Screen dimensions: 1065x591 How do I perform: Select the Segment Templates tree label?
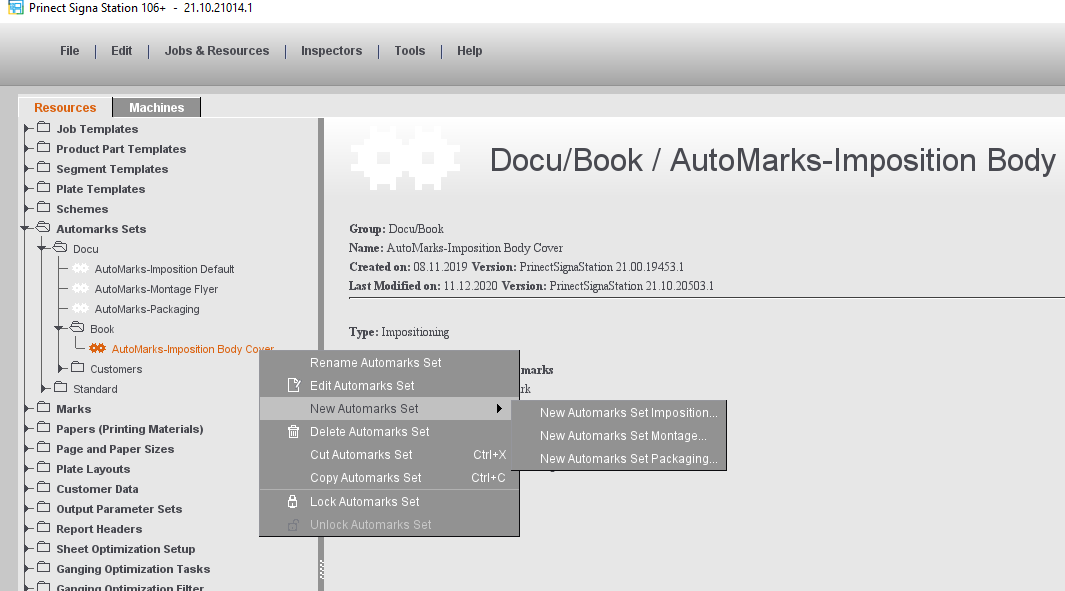112,169
